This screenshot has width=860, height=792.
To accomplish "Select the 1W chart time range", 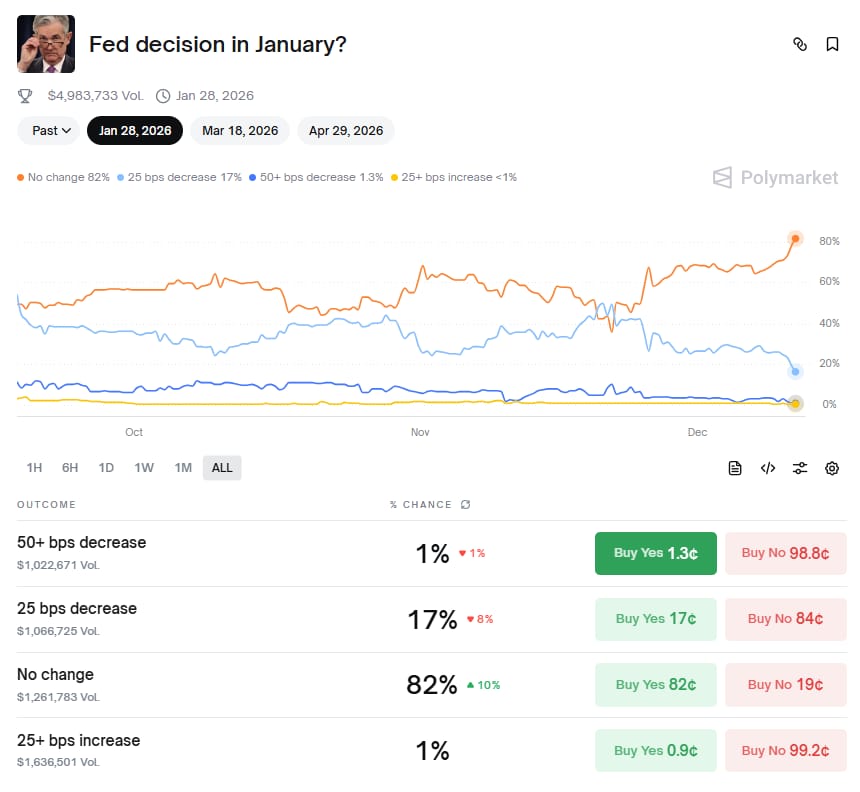I will [144, 468].
